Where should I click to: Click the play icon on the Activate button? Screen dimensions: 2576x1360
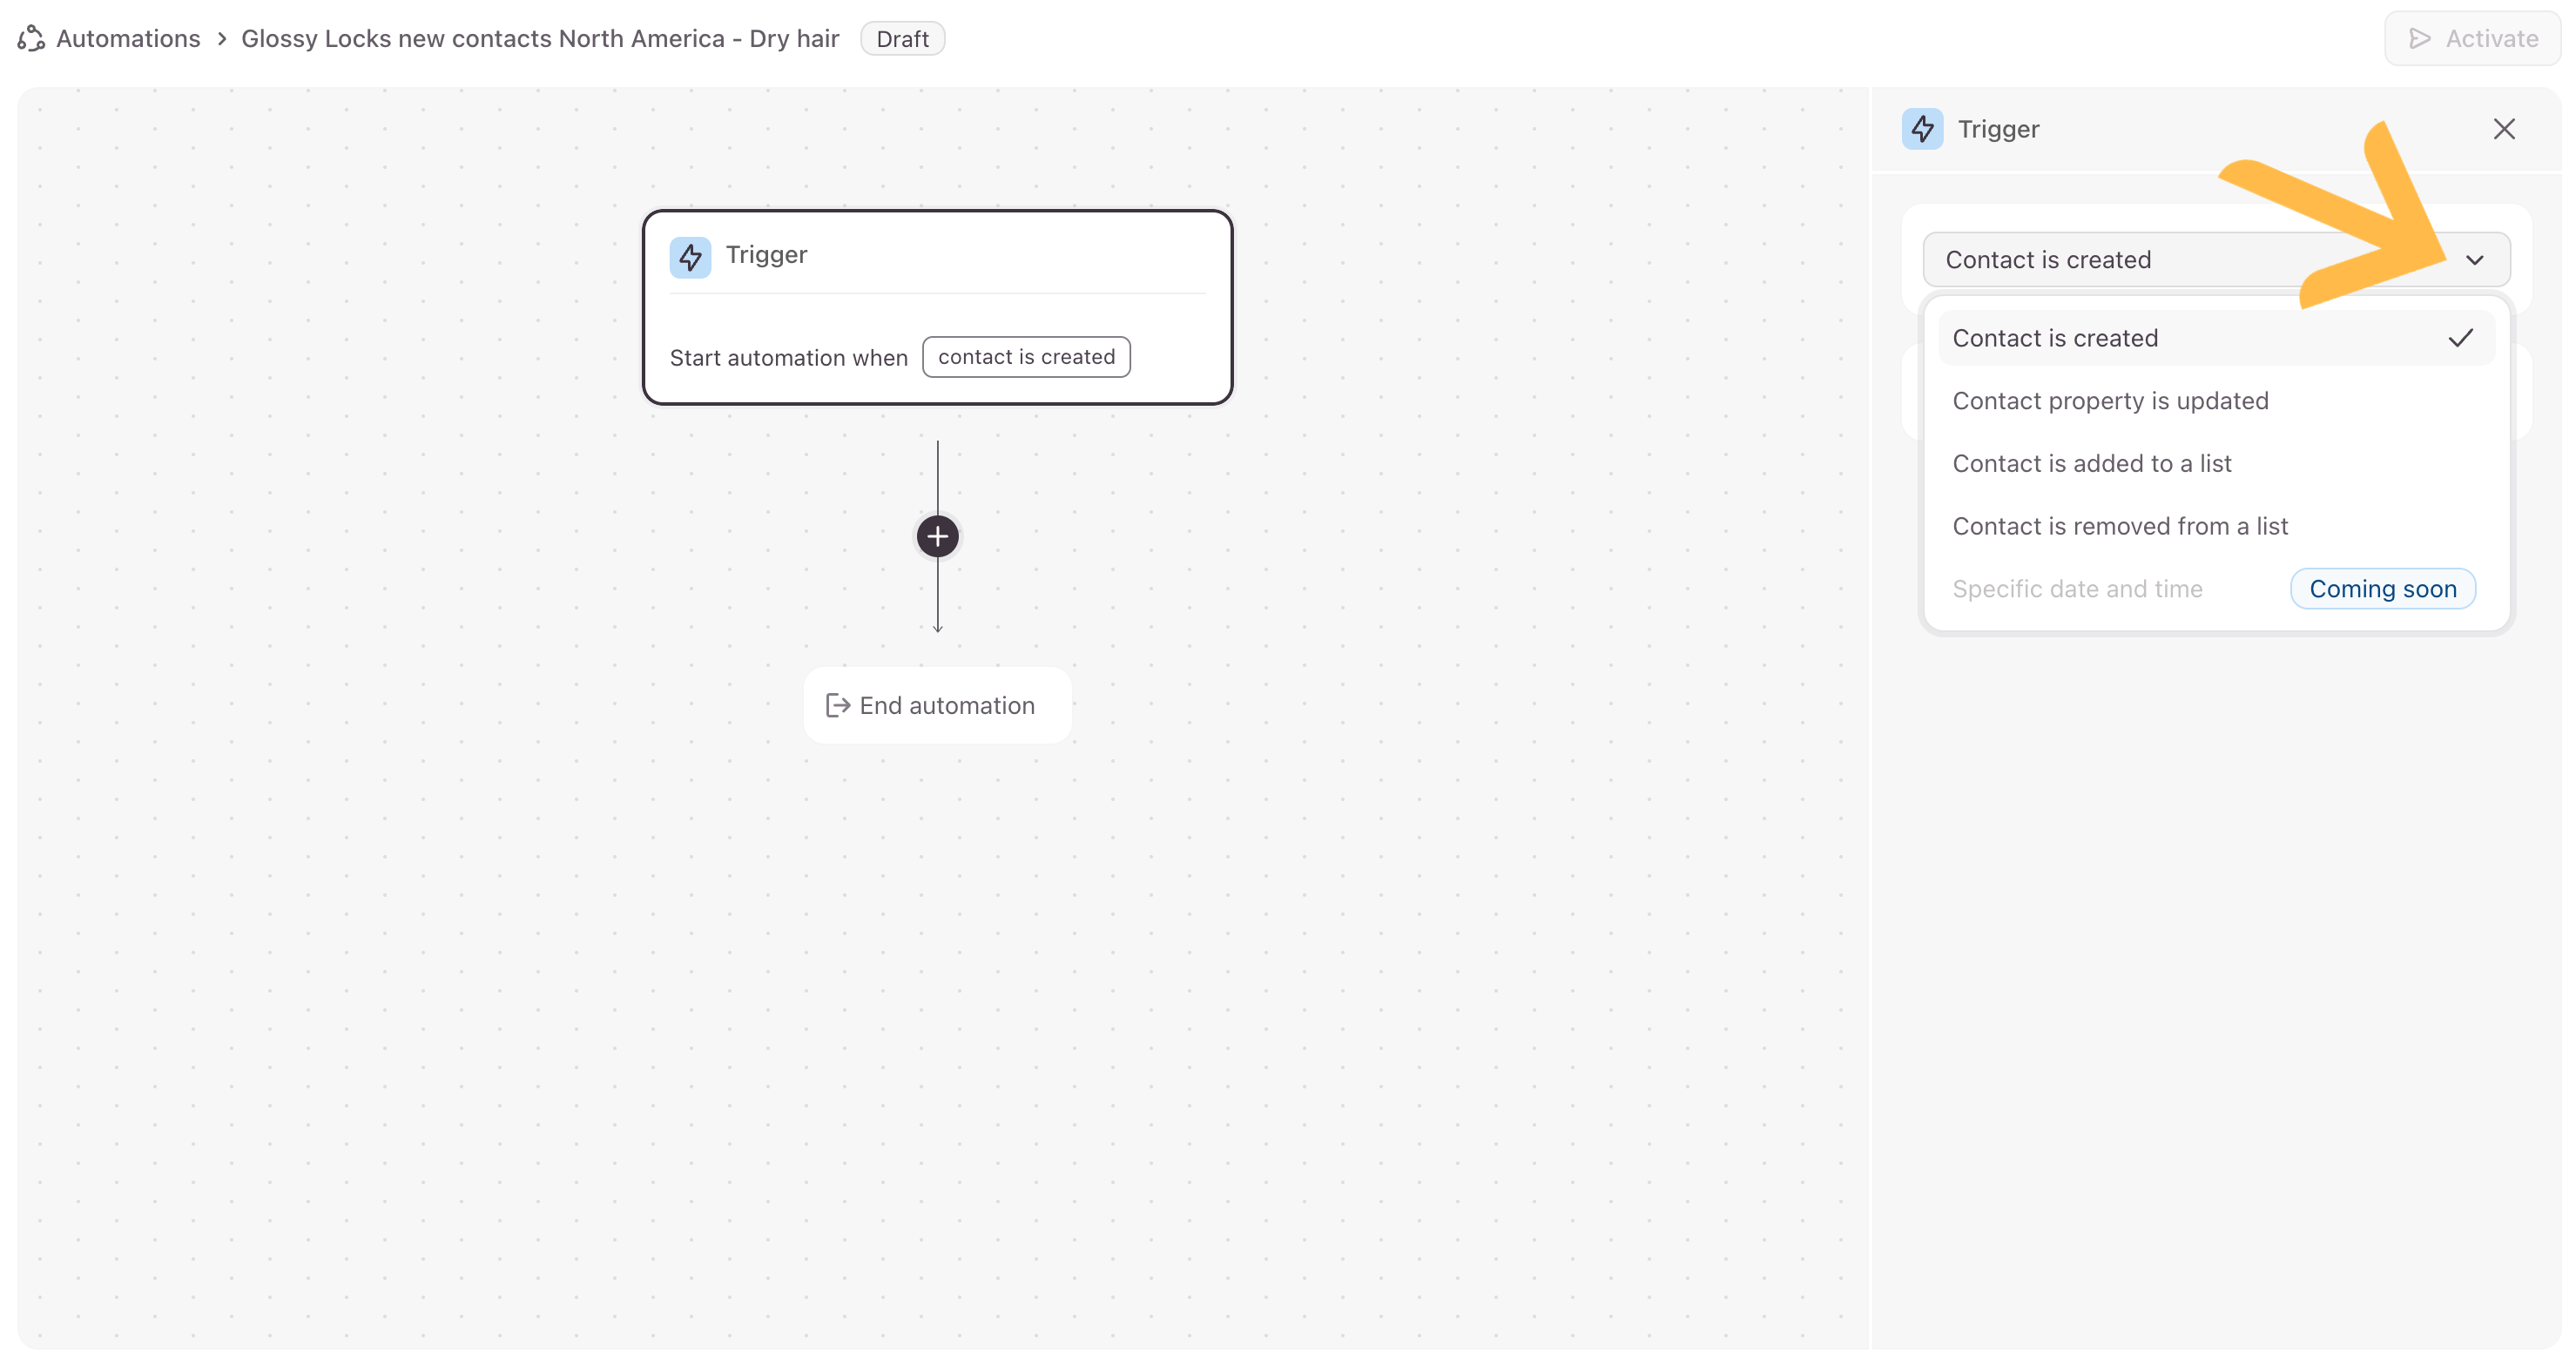[2419, 38]
